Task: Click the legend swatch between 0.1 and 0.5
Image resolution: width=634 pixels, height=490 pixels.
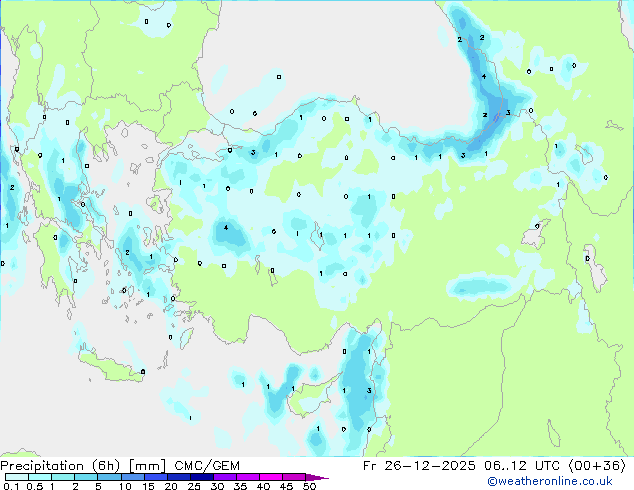Action: [17, 477]
